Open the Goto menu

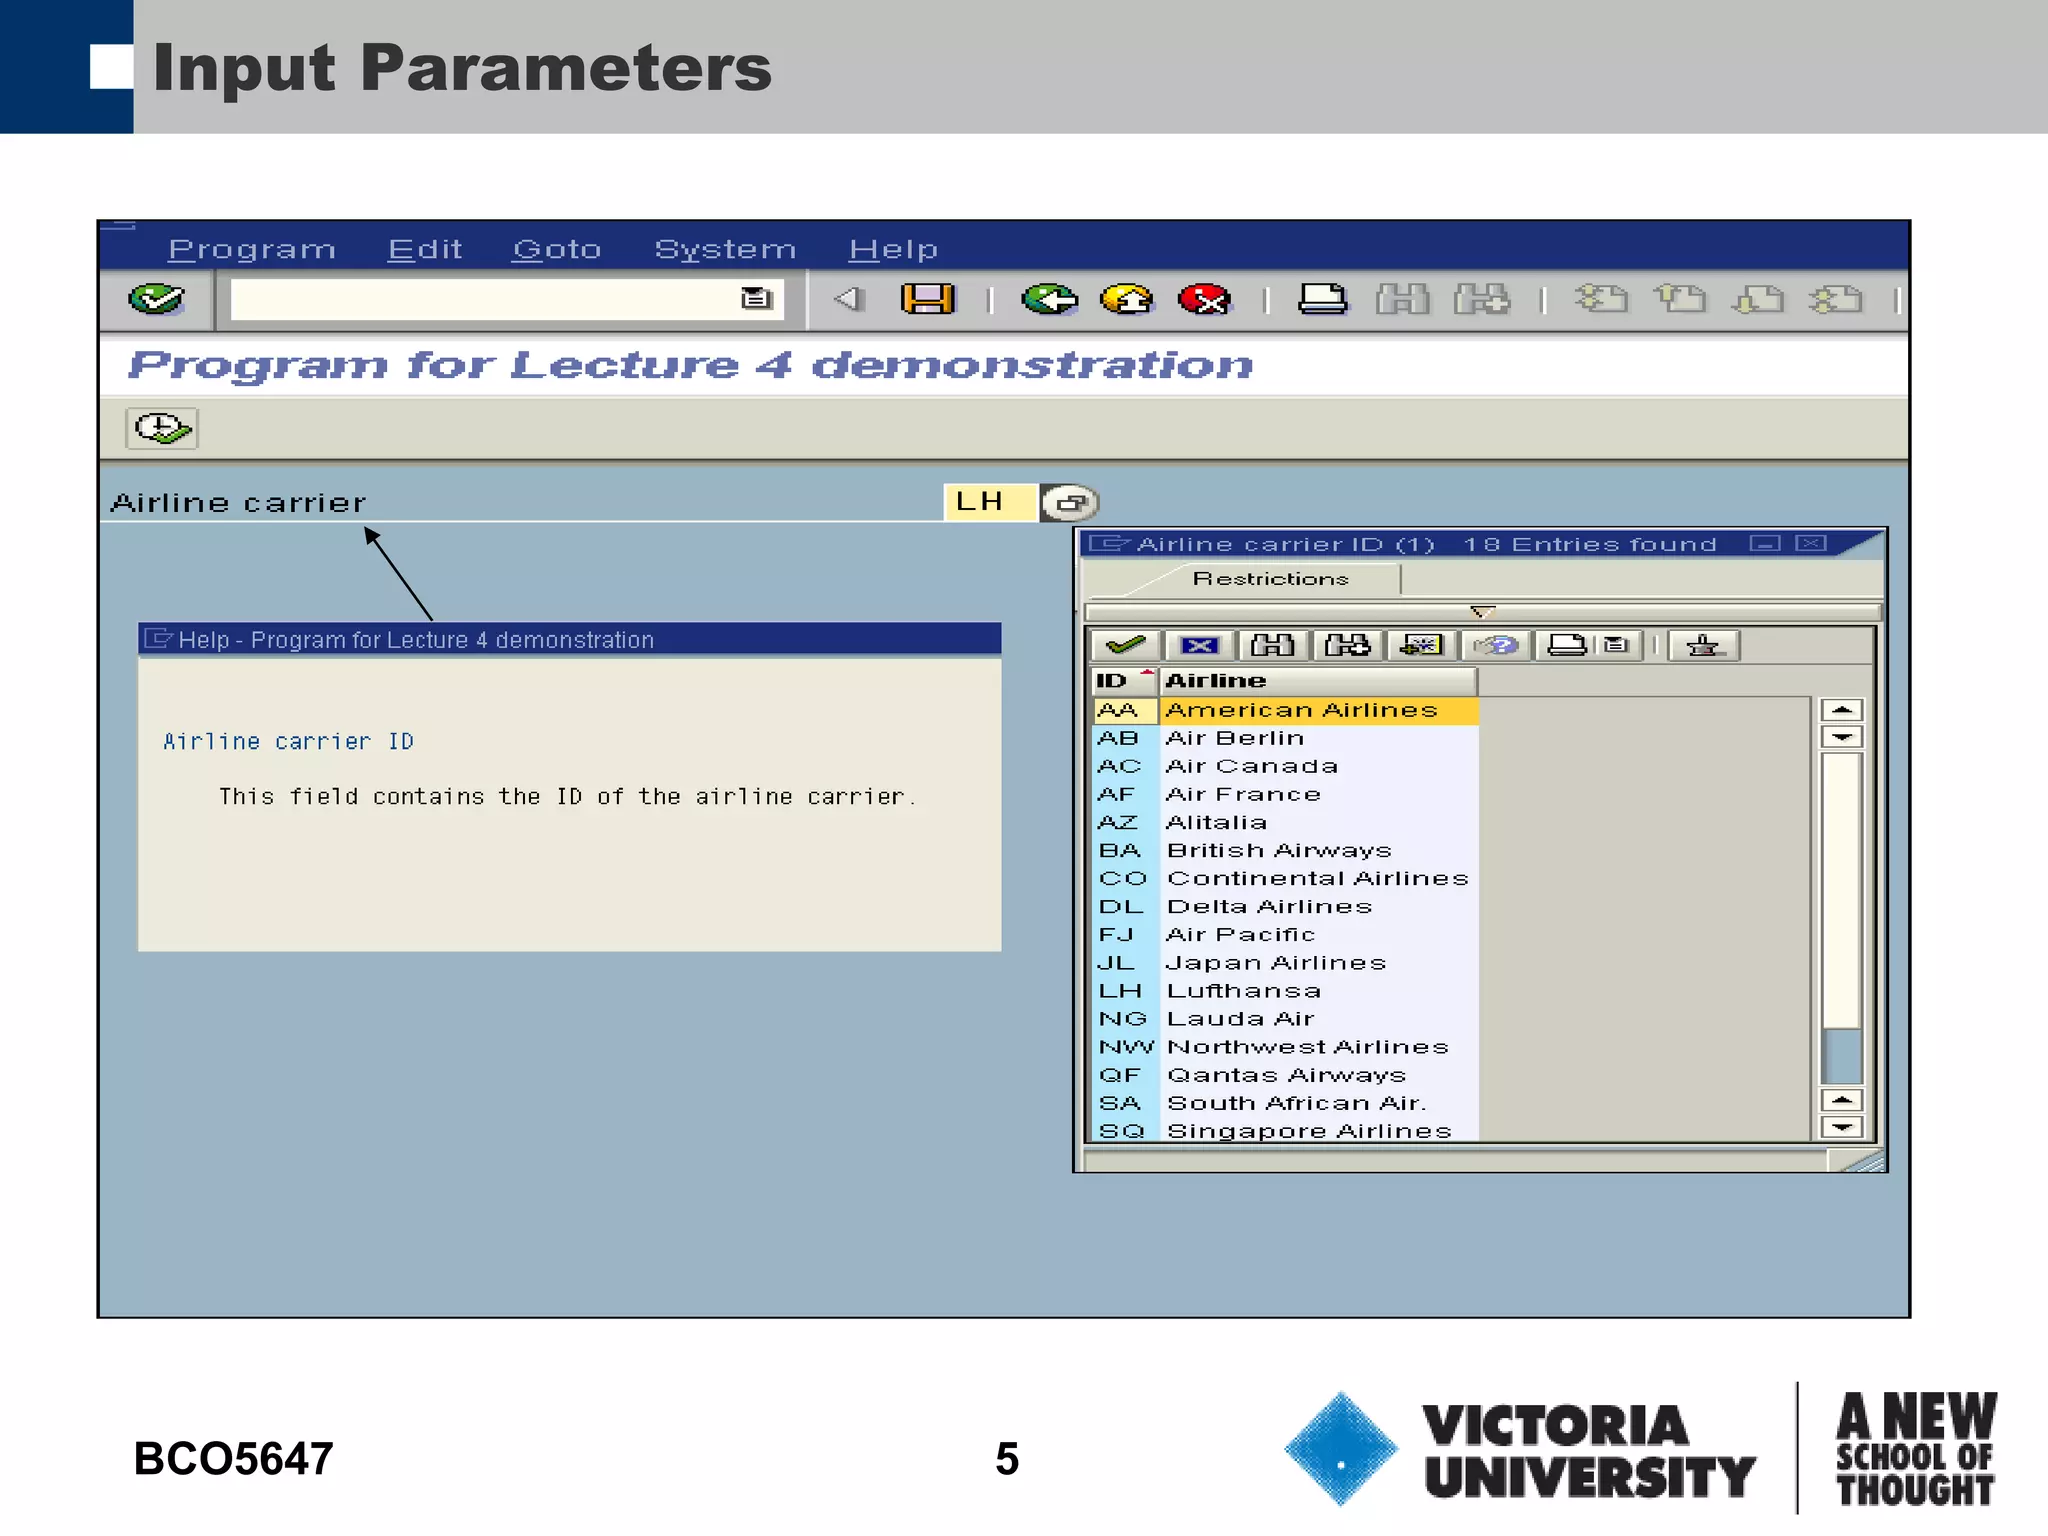557,250
